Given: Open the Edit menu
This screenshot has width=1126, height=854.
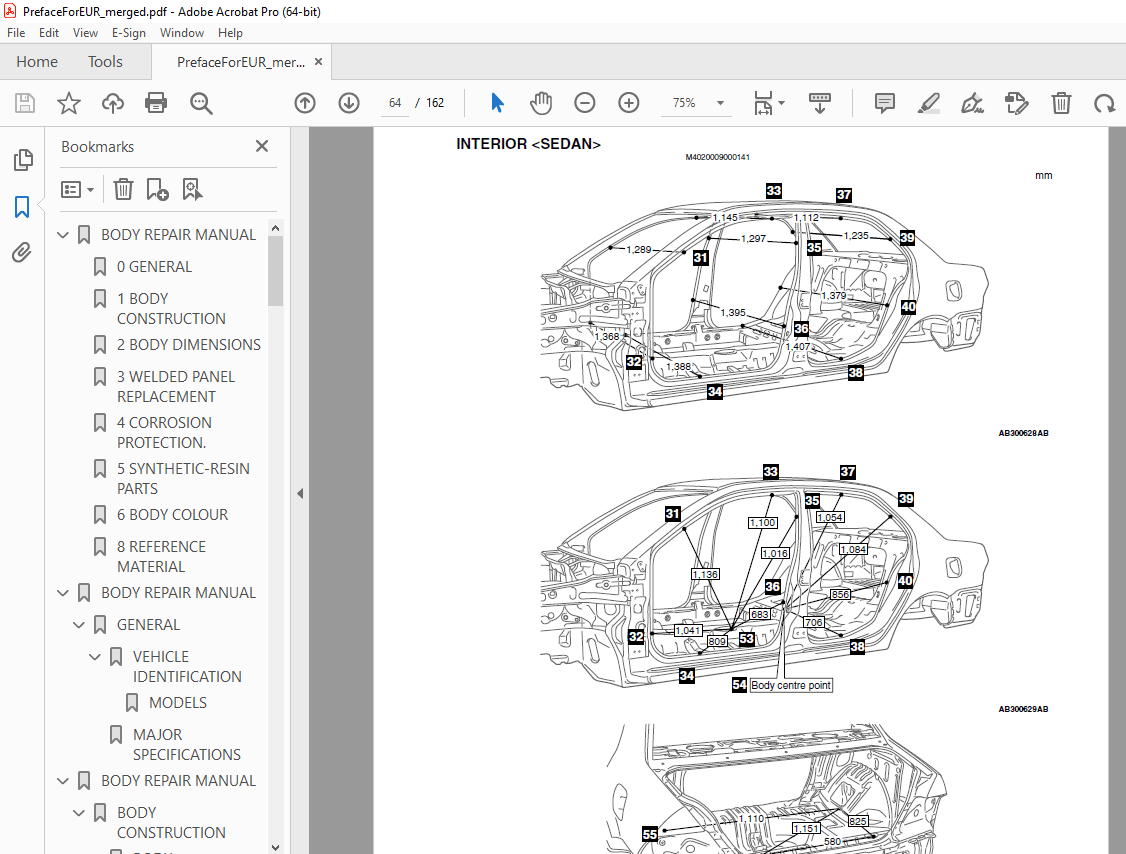Looking at the screenshot, I should pos(49,33).
